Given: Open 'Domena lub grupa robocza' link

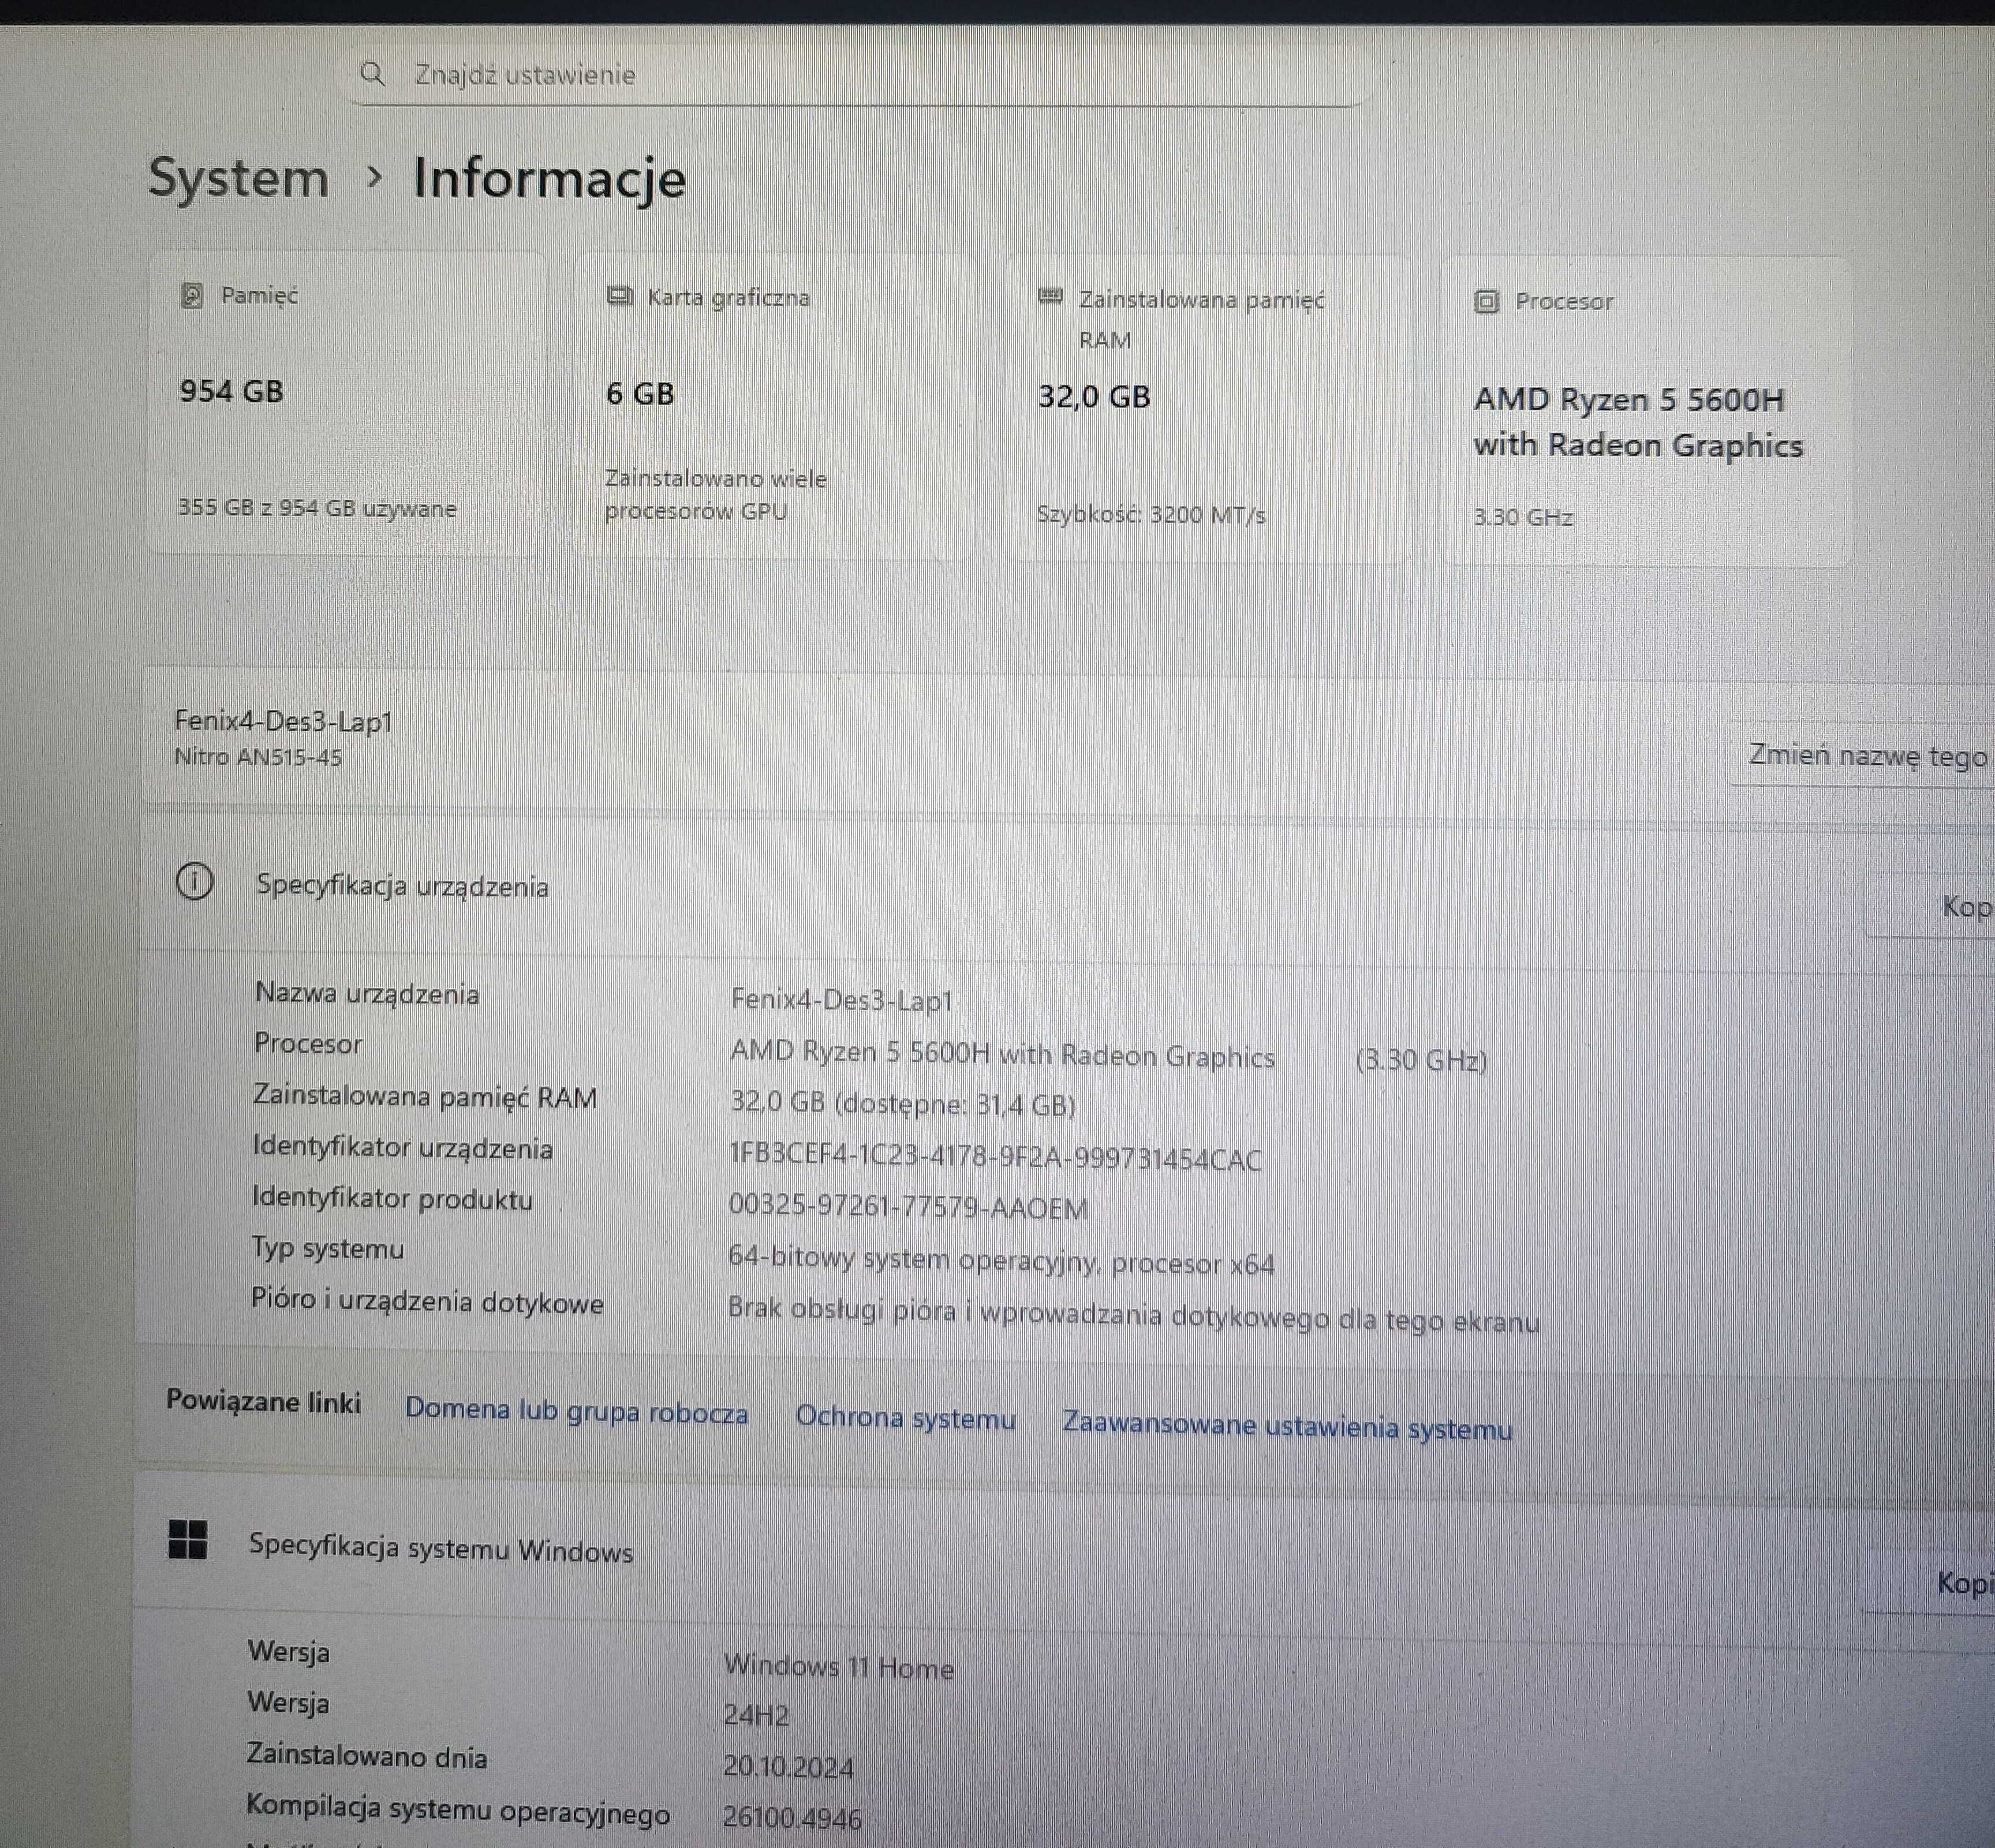Looking at the screenshot, I should point(577,1411).
